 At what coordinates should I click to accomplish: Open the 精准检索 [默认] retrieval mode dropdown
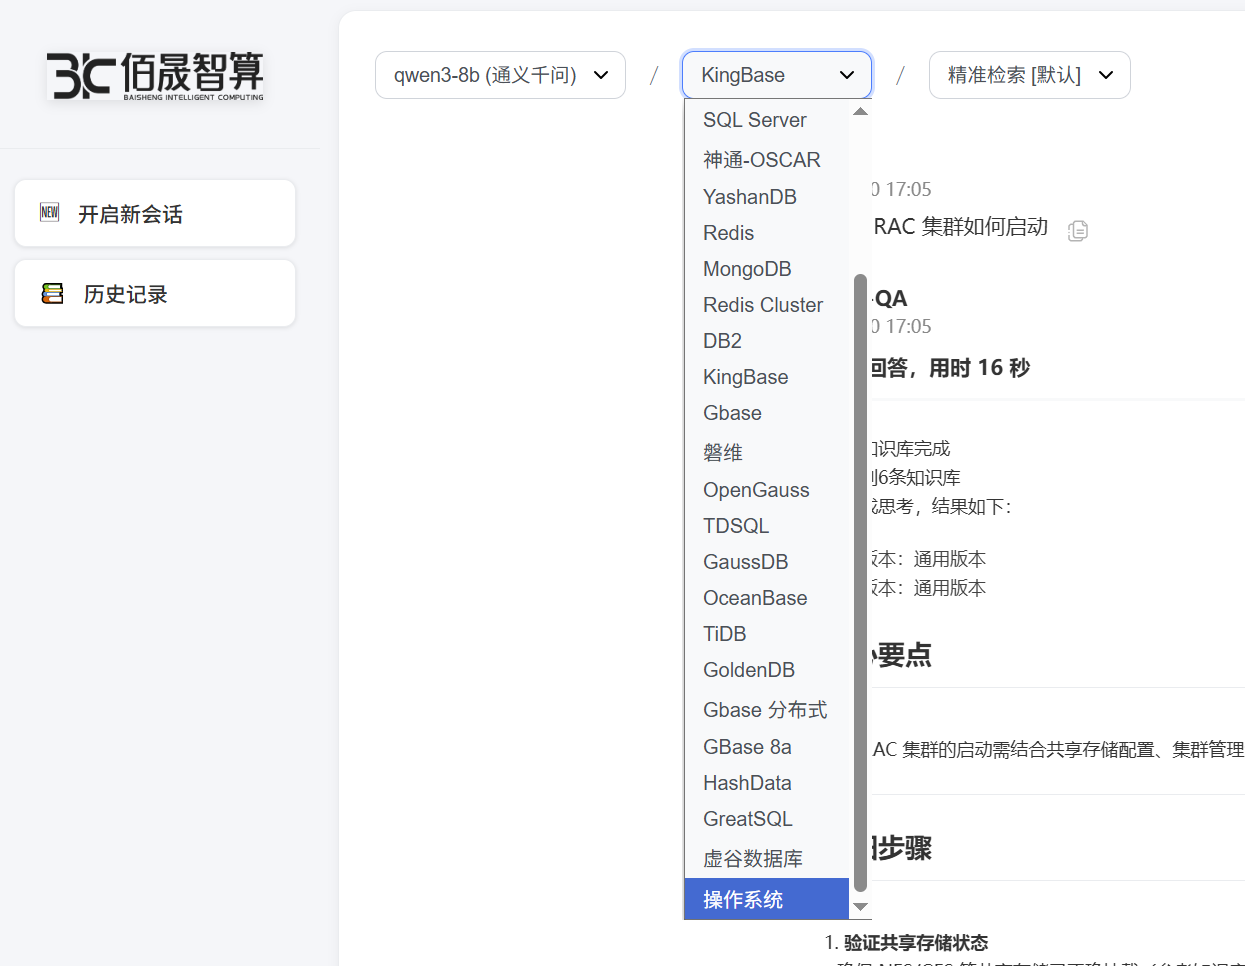click(x=1030, y=75)
